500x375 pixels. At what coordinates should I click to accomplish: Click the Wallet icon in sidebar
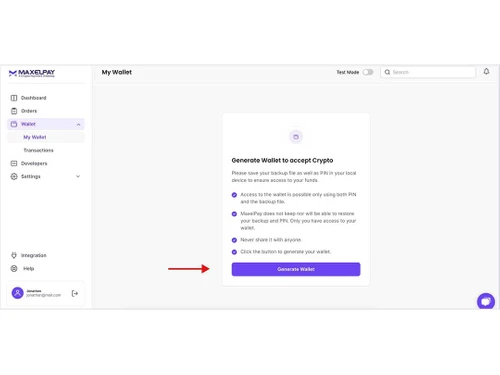pyautogui.click(x=14, y=124)
